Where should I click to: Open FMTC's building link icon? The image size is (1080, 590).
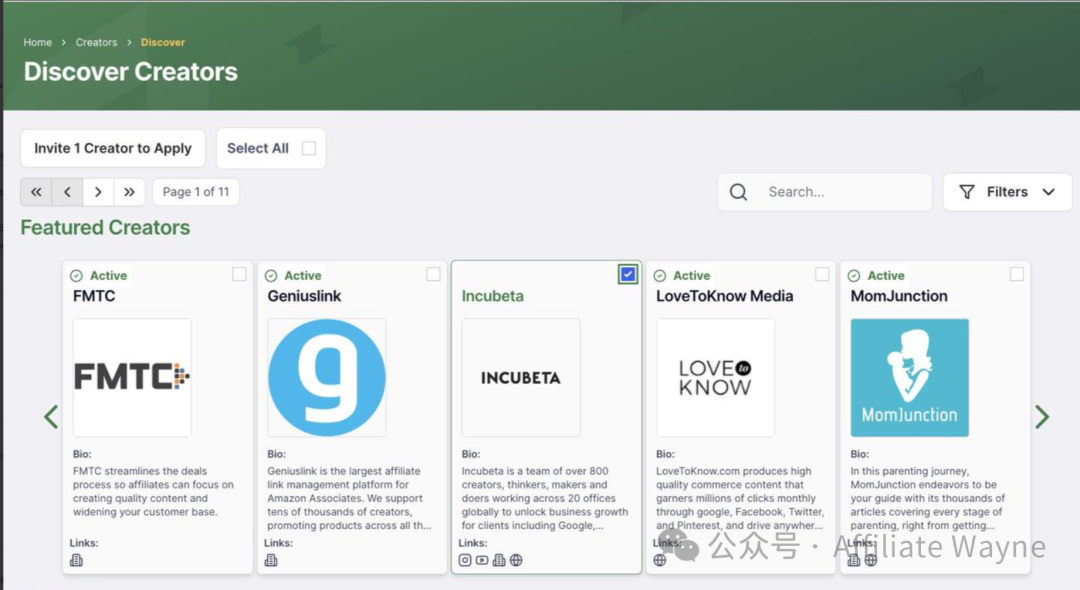76,560
